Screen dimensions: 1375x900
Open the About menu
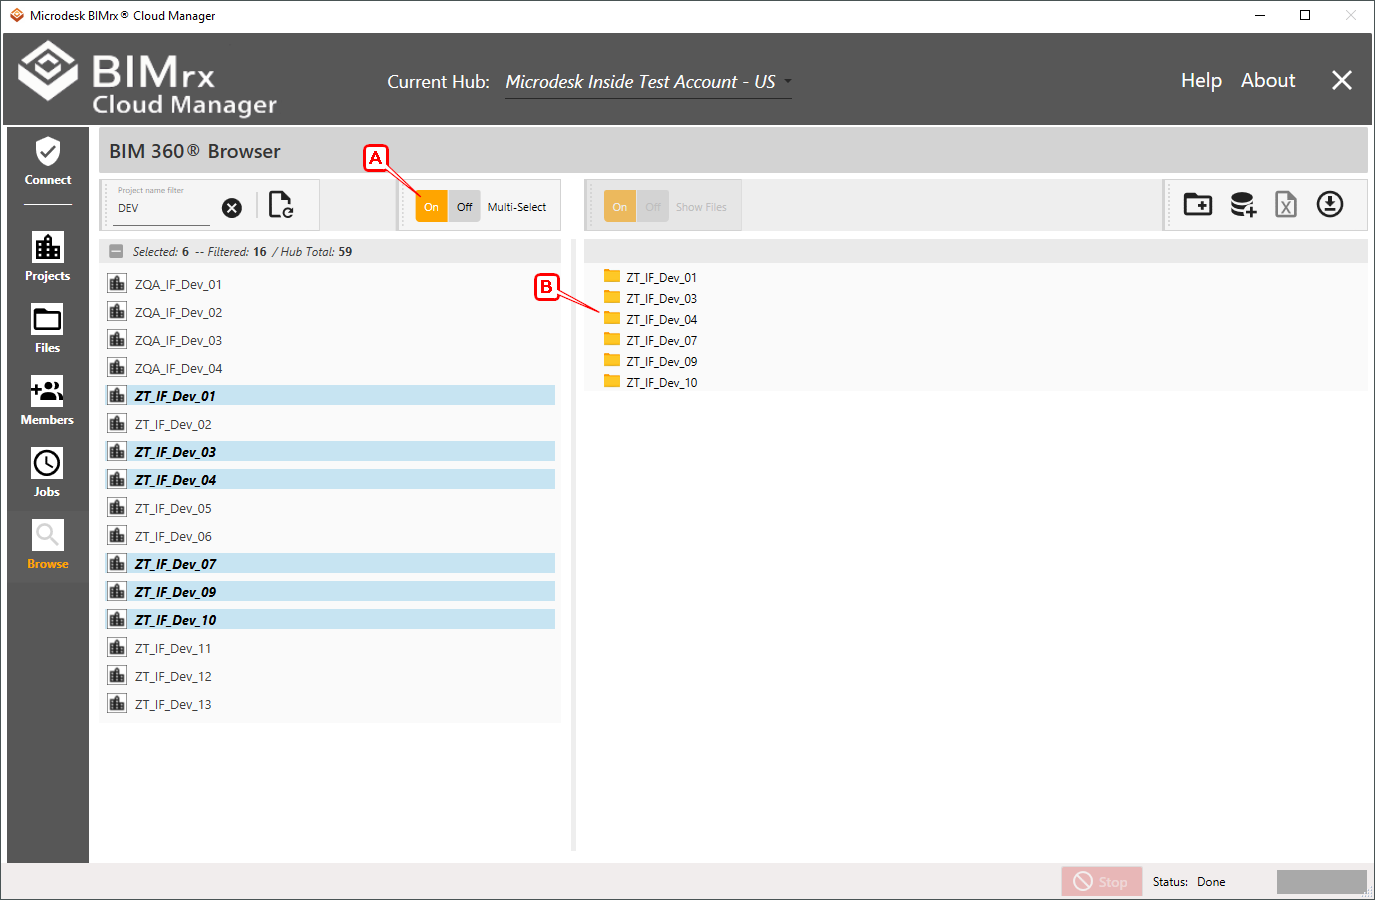coord(1268,80)
